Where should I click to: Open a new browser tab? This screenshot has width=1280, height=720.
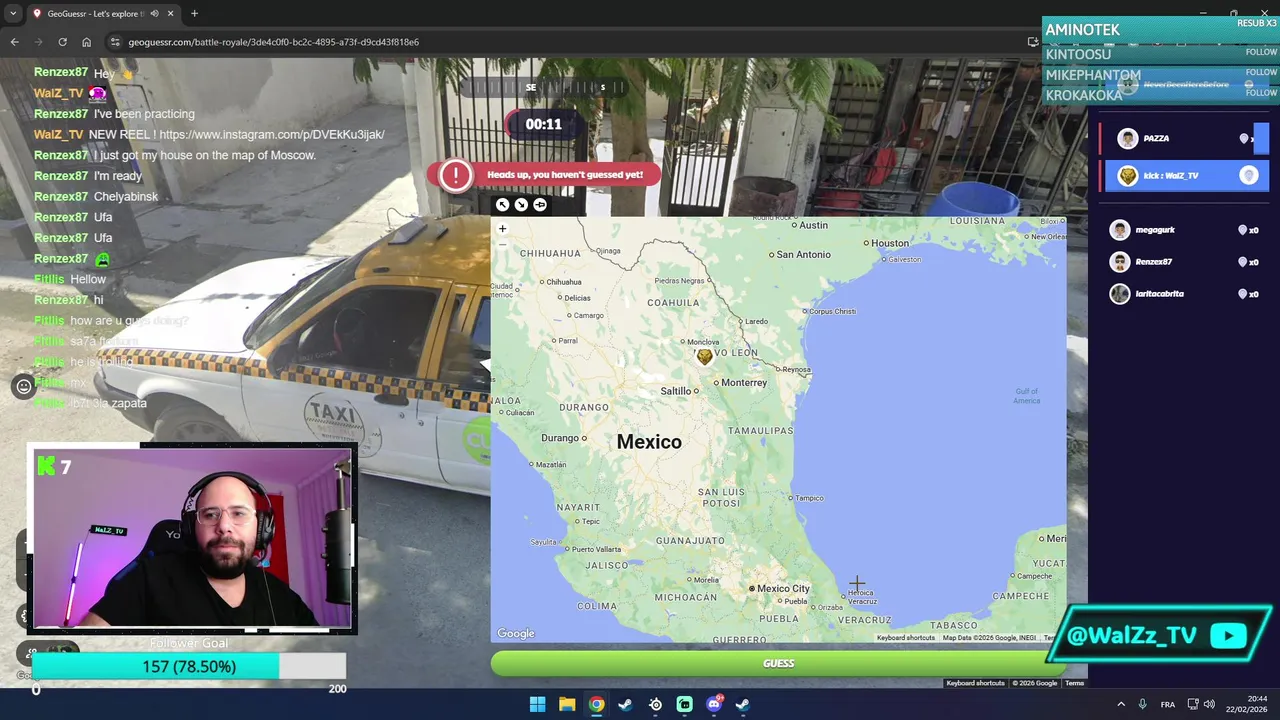[194, 14]
